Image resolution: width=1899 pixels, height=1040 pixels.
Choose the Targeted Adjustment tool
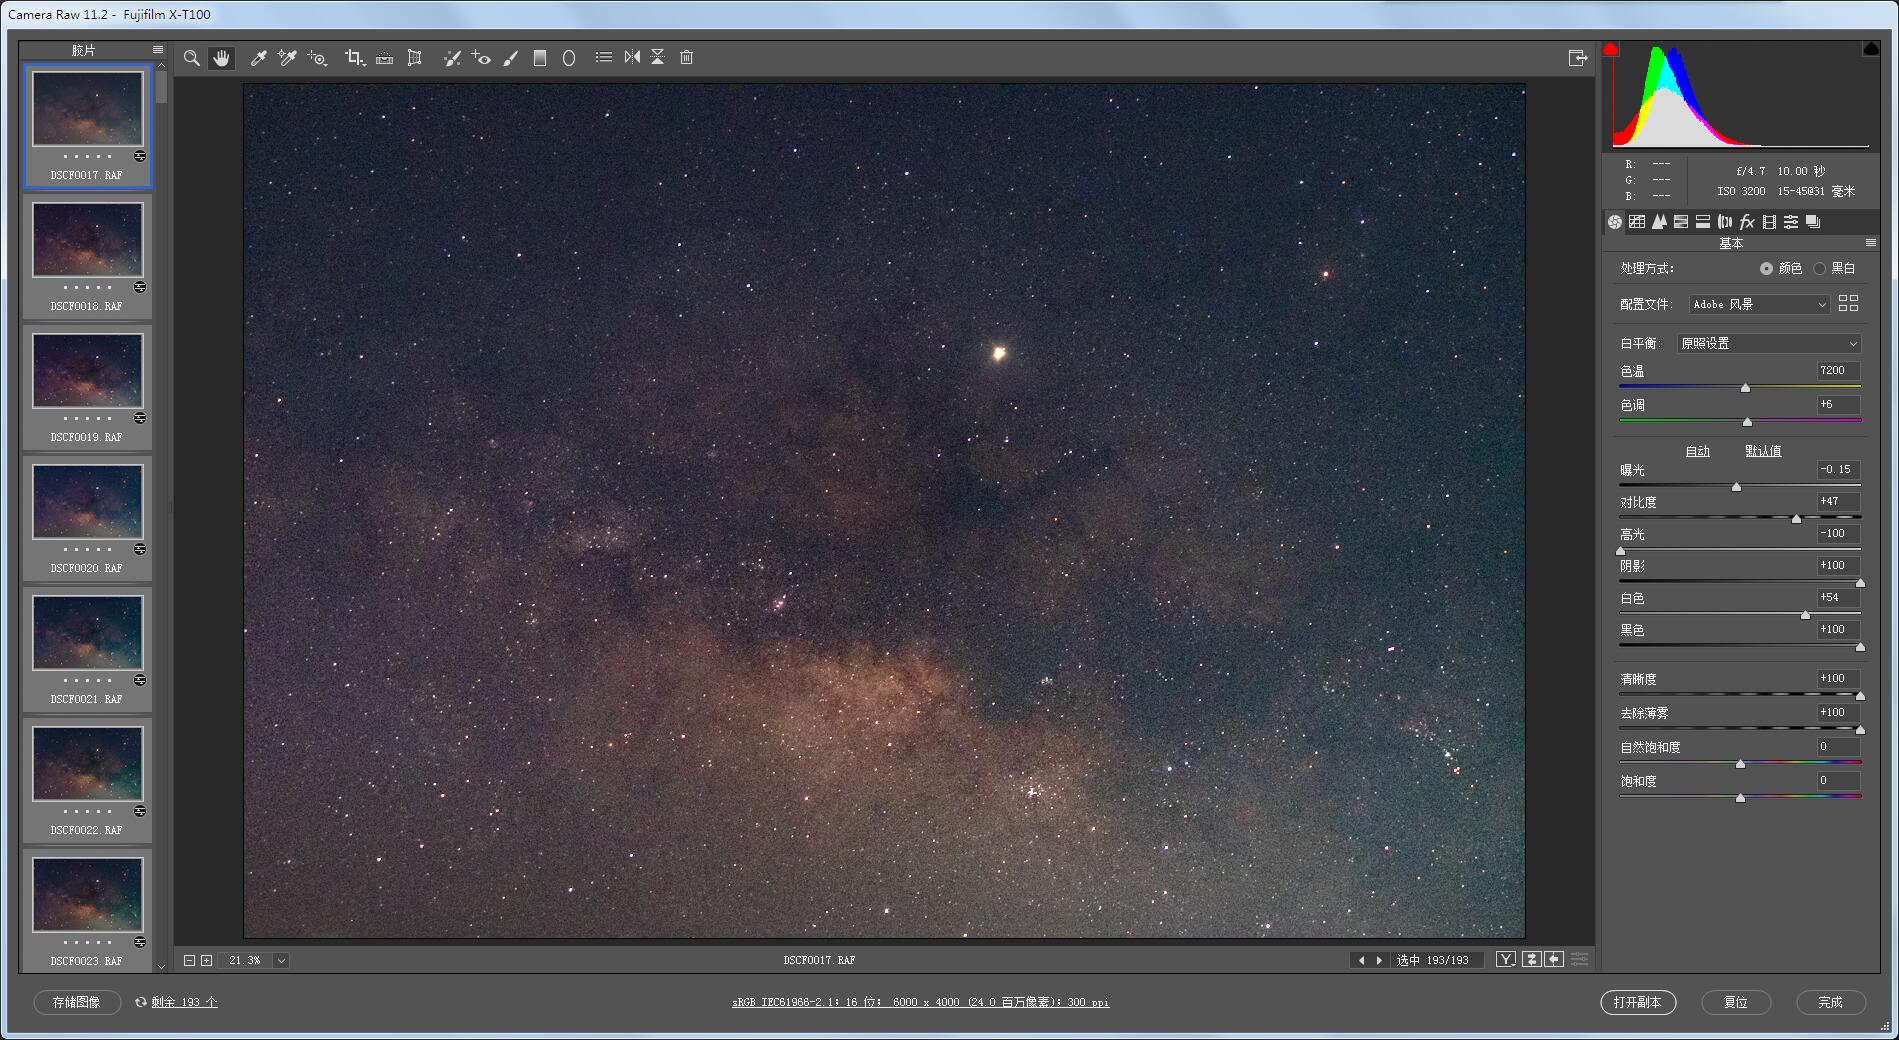(317, 58)
